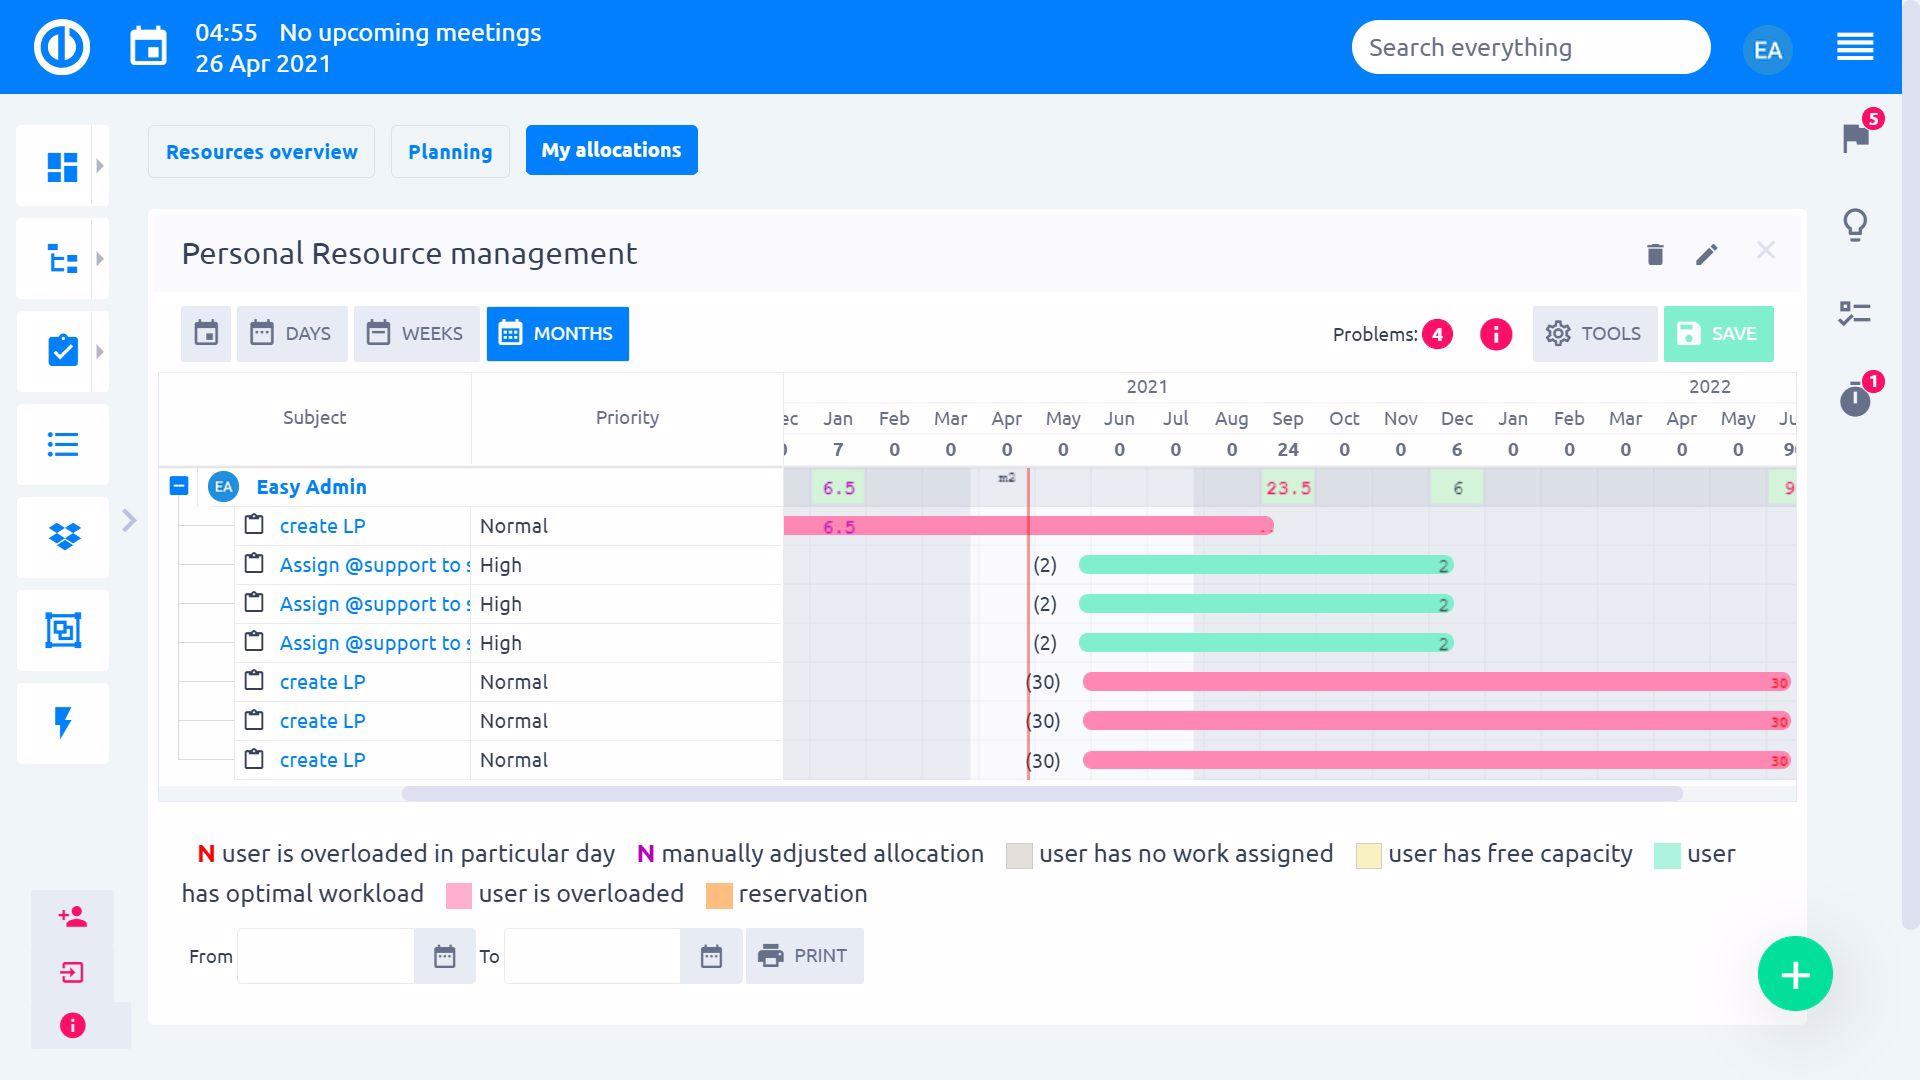Viewport: 1920px width, 1080px height.
Task: Open the stopwatch timer with badge 1
Action: pyautogui.click(x=1855, y=400)
